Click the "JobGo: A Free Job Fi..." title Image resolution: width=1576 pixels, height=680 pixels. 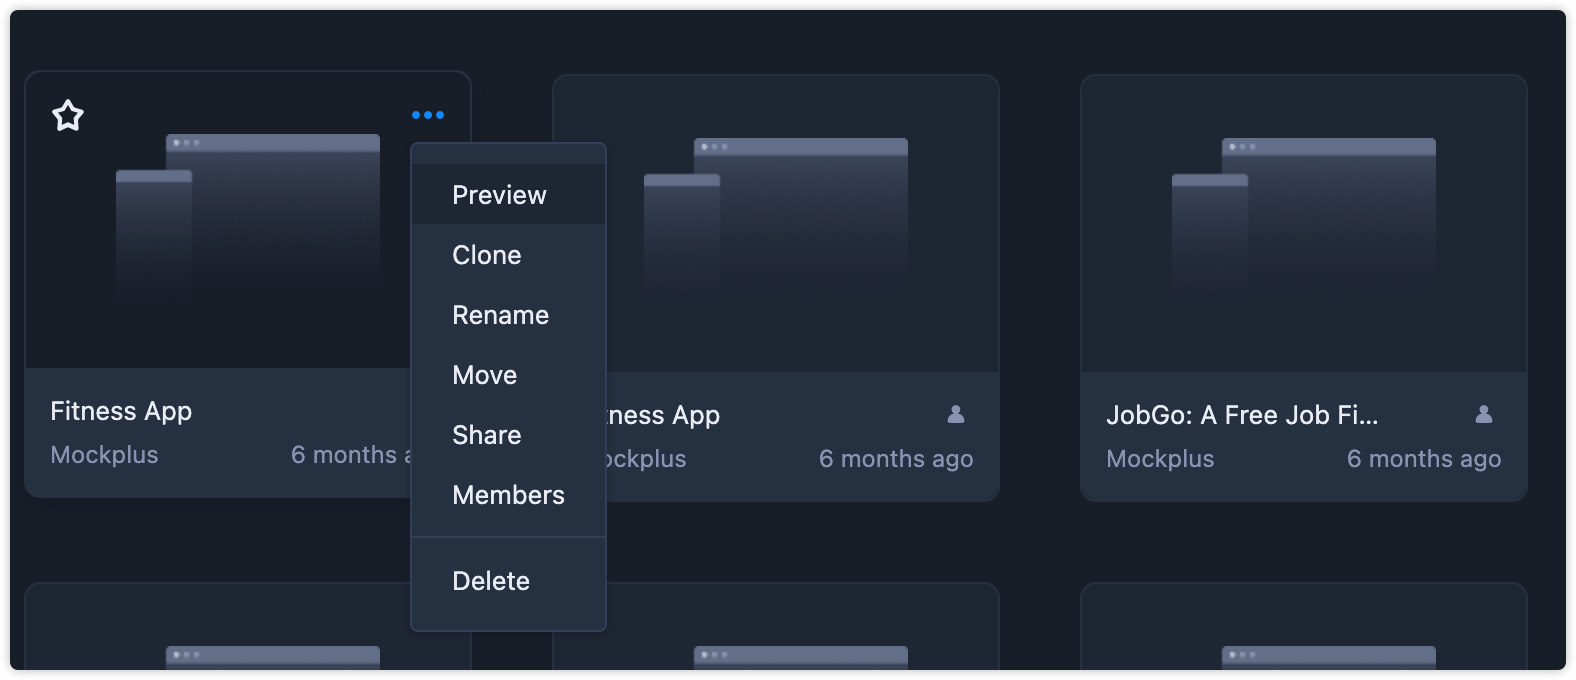pyautogui.click(x=1242, y=415)
